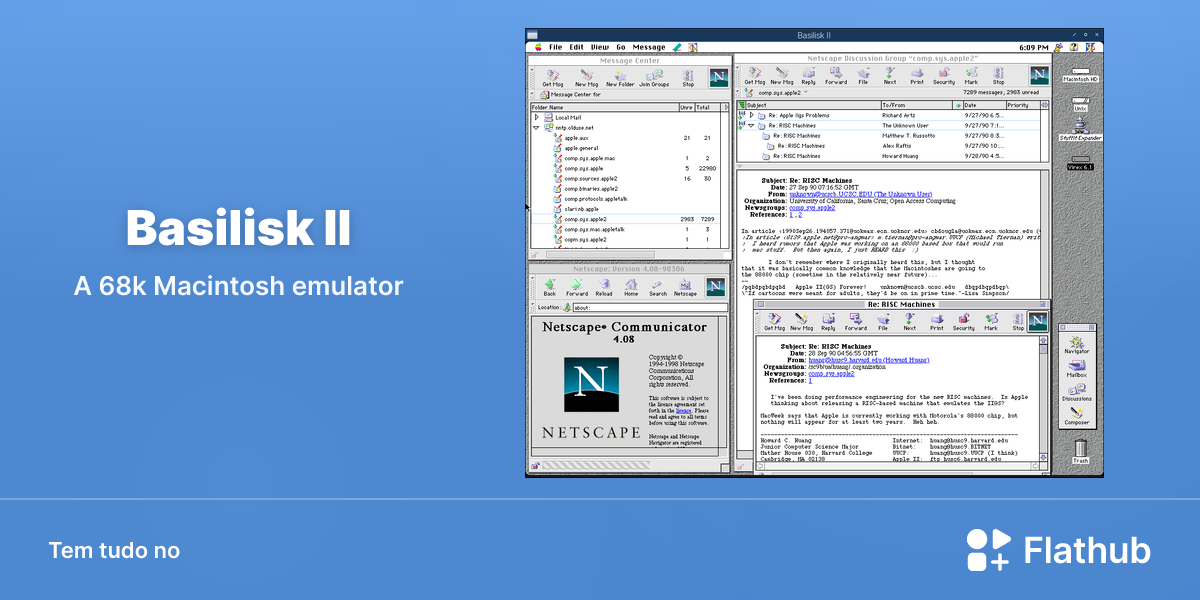Click Stop in the Message Center toolbar
This screenshot has width=1200, height=600.
688,78
